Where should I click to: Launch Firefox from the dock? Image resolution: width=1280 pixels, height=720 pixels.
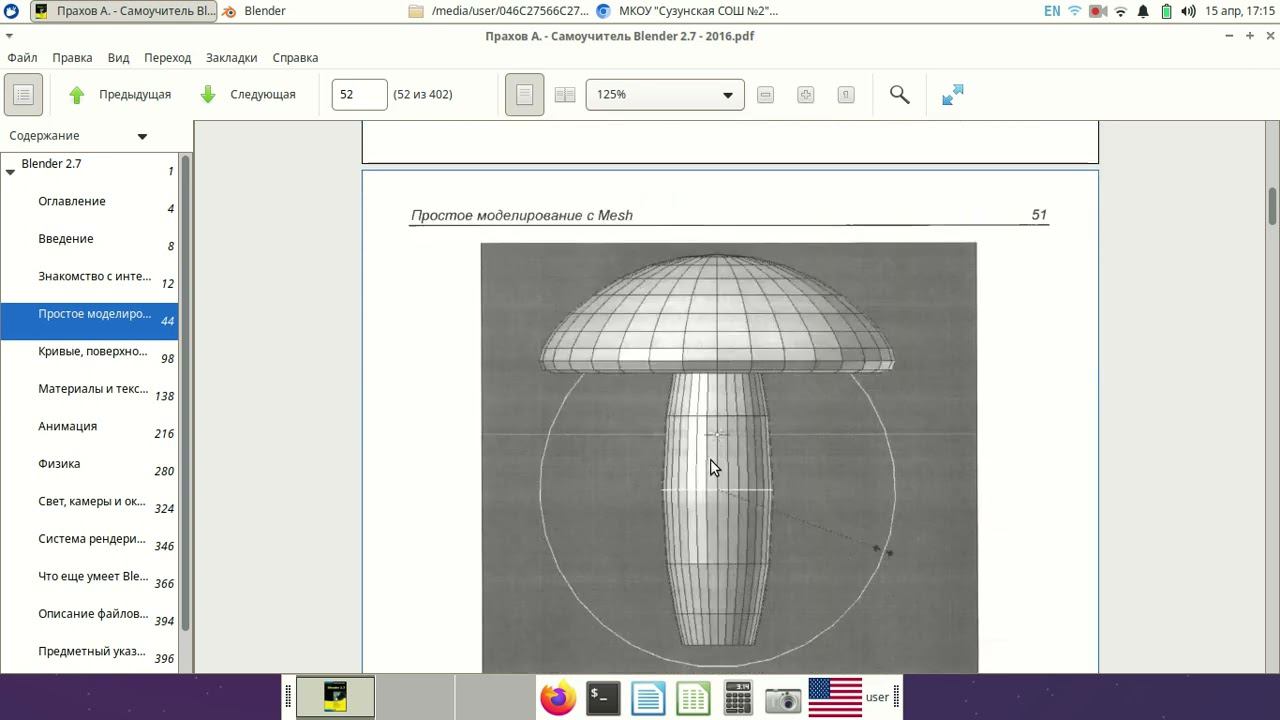point(558,697)
